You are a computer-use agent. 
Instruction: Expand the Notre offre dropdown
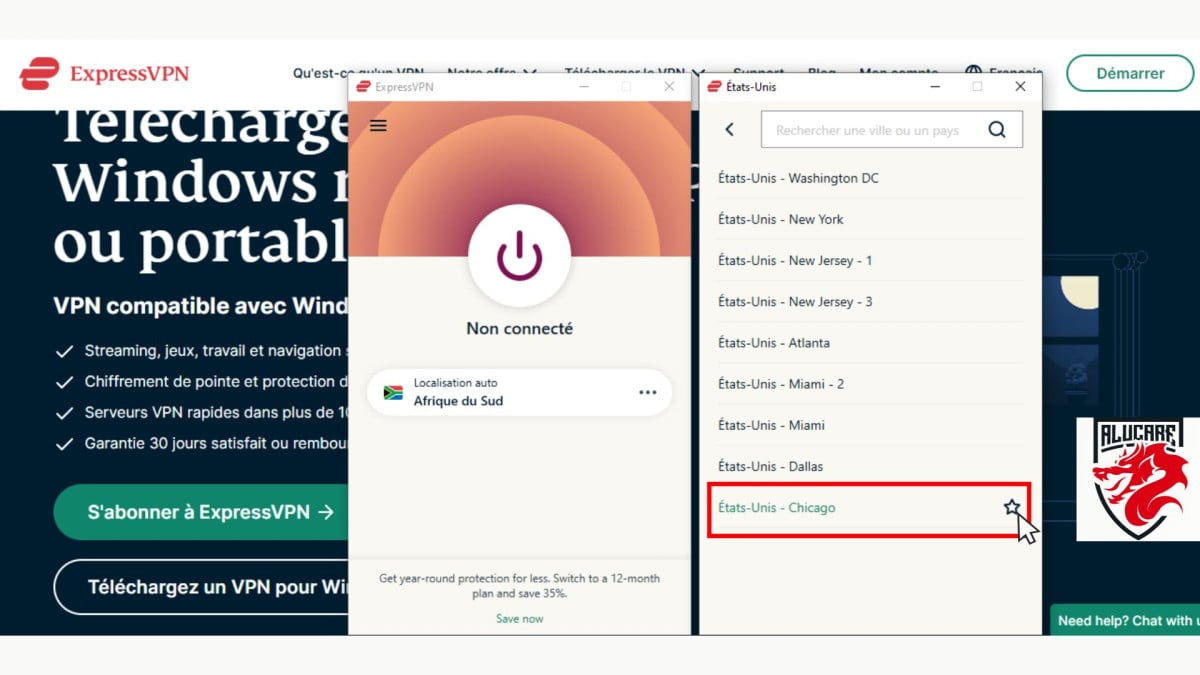pos(487,72)
